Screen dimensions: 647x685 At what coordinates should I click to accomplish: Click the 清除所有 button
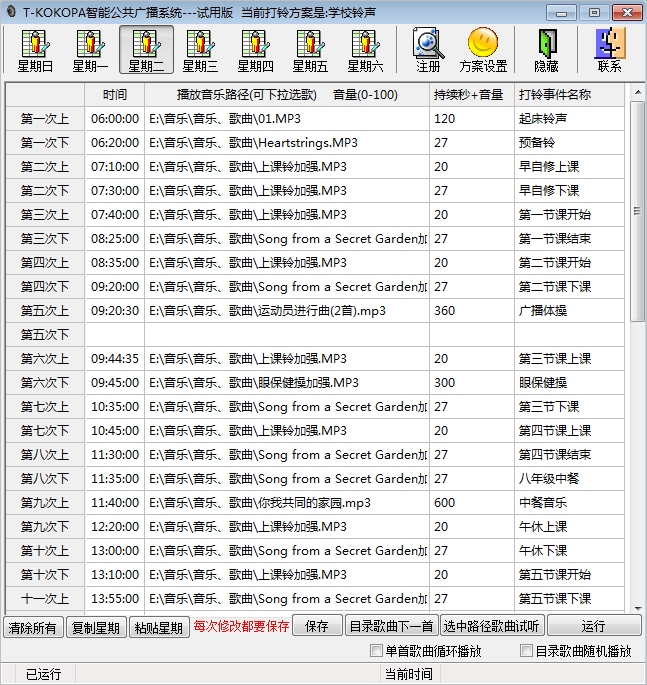click(33, 628)
